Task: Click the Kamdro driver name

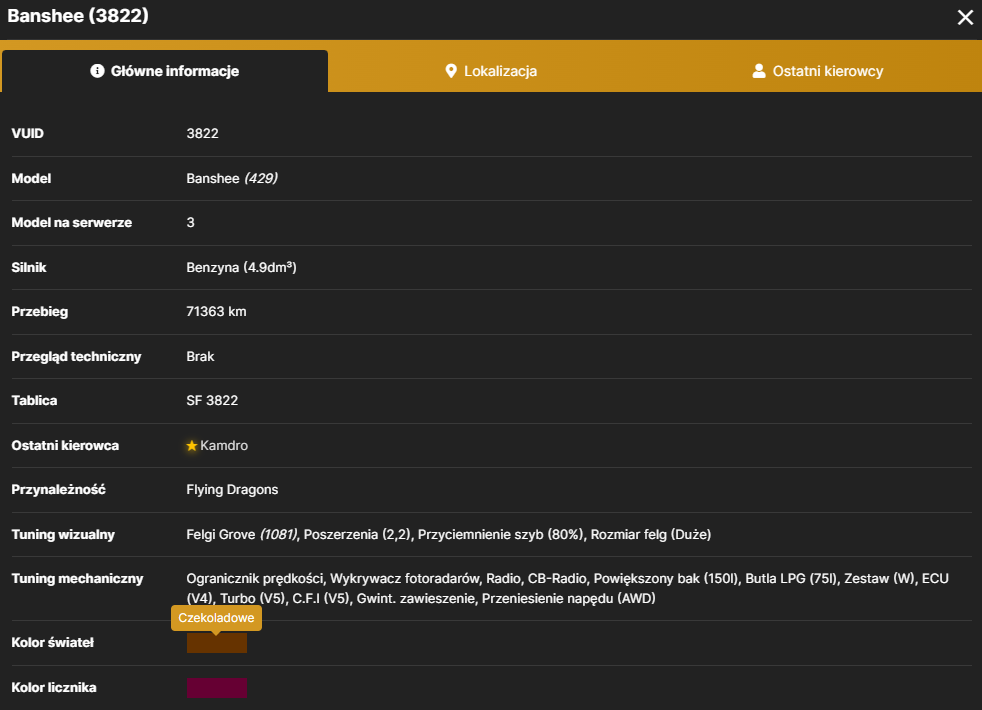Action: (224, 446)
